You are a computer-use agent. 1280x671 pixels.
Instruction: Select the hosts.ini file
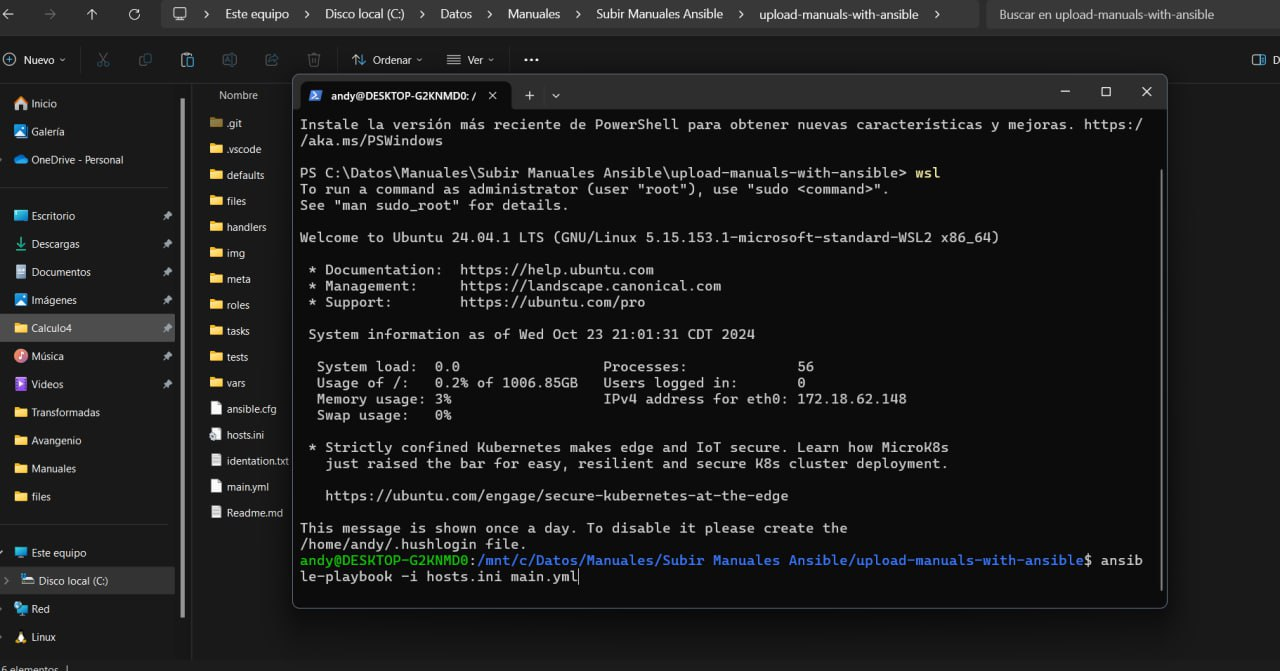(x=244, y=435)
